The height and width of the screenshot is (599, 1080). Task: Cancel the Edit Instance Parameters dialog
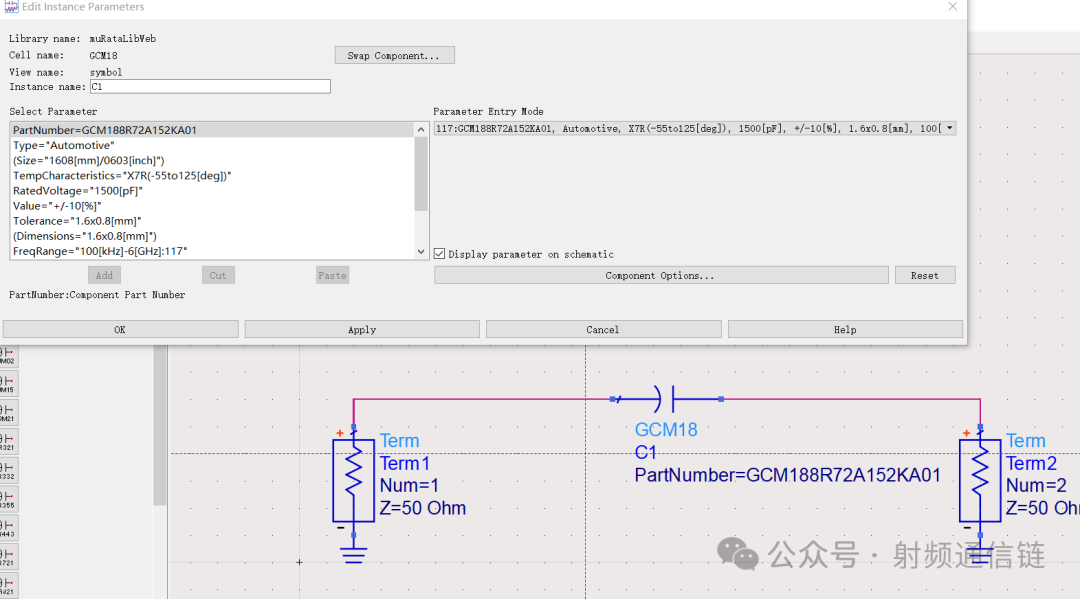click(603, 330)
